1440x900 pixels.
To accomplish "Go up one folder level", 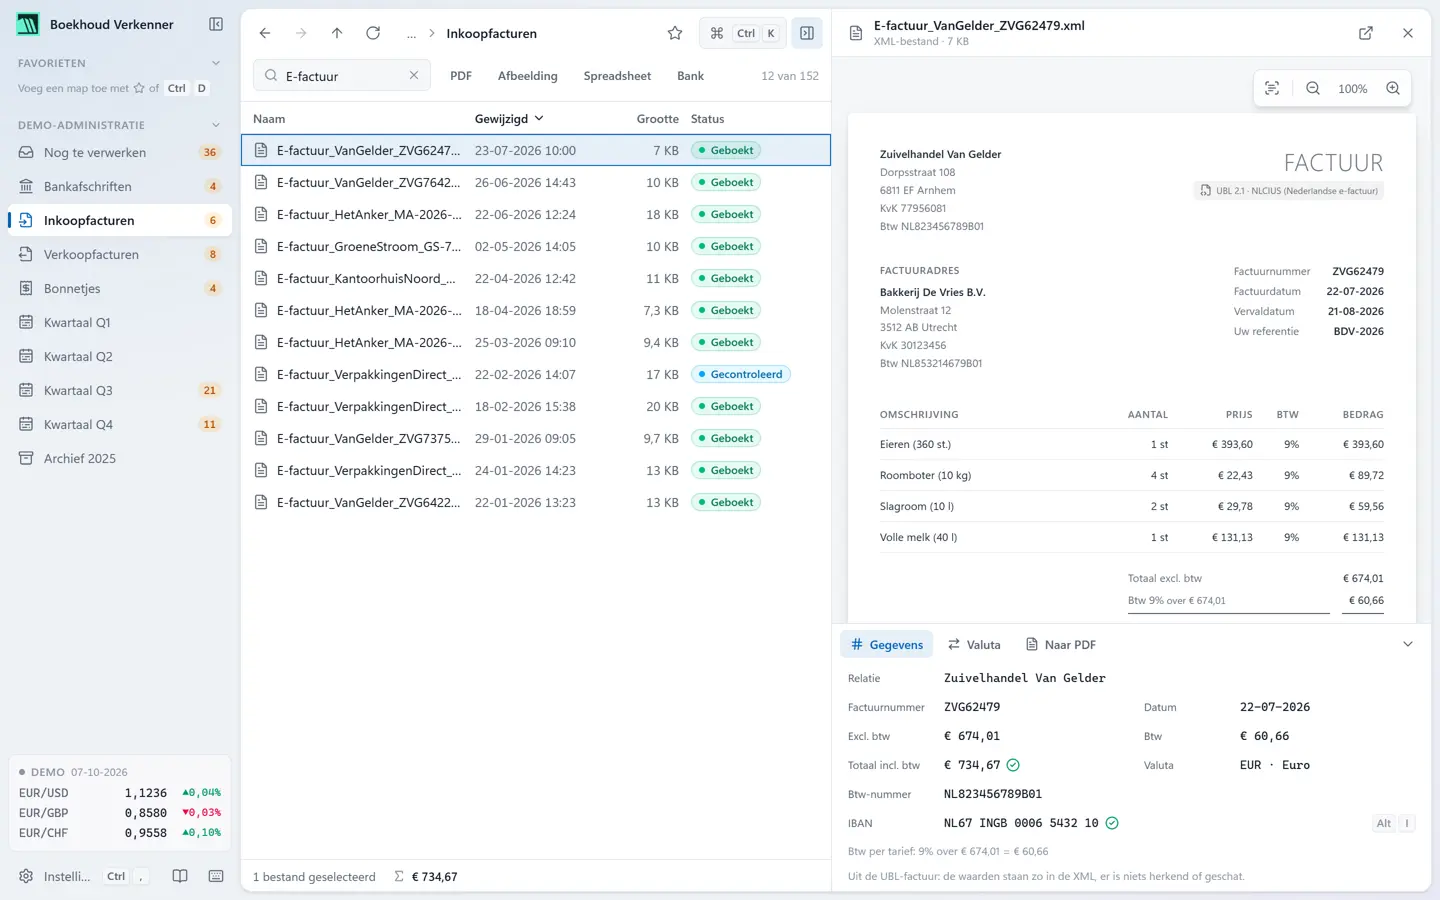I will [x=337, y=33].
